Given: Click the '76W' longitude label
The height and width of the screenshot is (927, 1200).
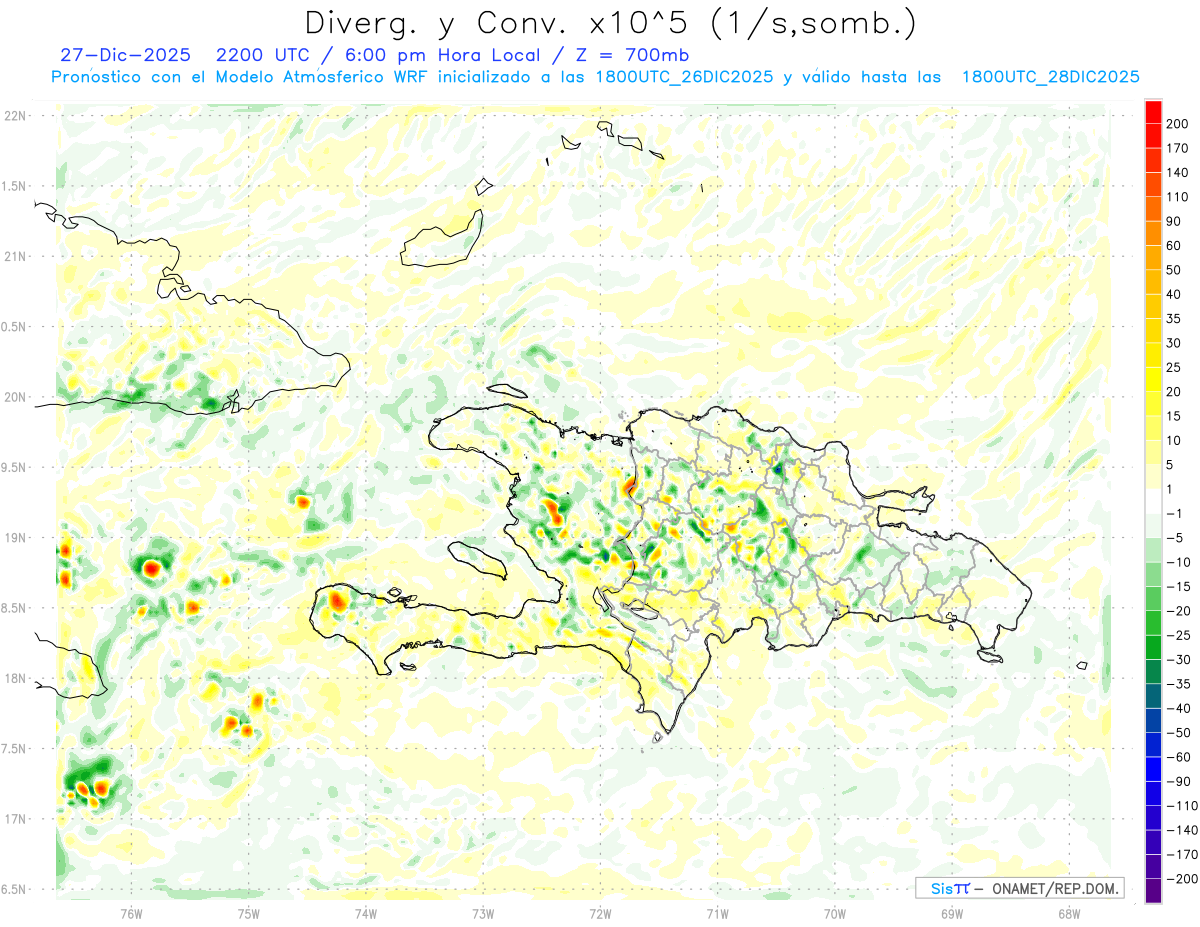Looking at the screenshot, I should click(131, 914).
